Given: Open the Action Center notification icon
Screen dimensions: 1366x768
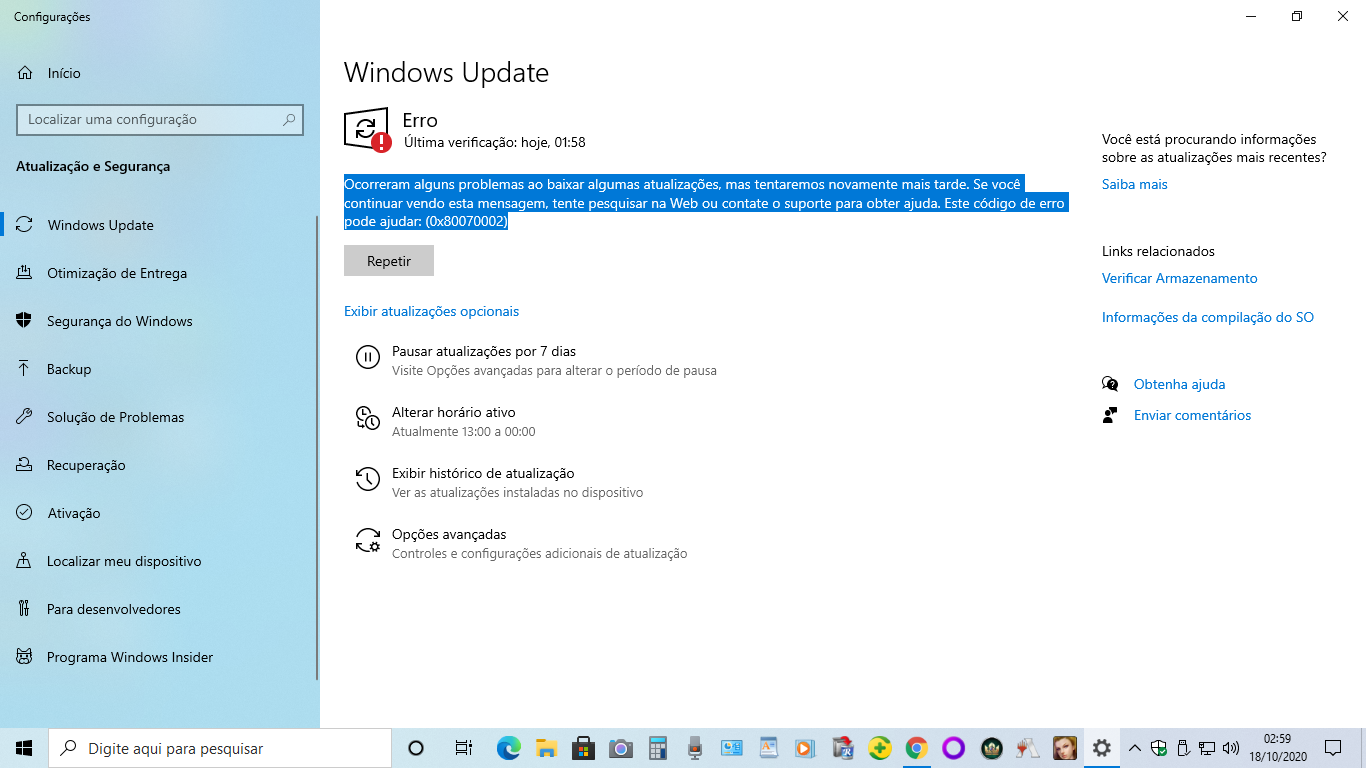Looking at the screenshot, I should (1333, 748).
